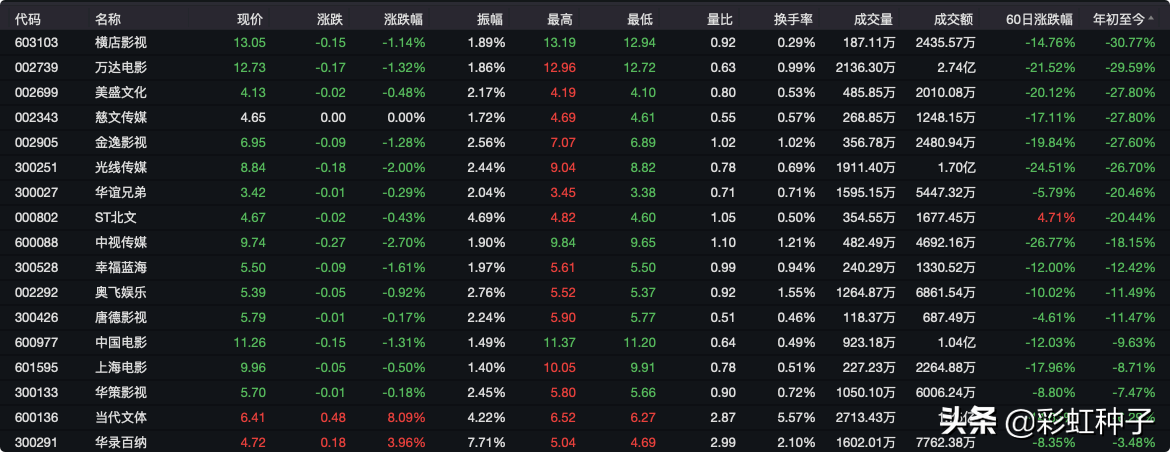Click stock code 600977
This screenshot has width=1170, height=452.
click(37, 342)
